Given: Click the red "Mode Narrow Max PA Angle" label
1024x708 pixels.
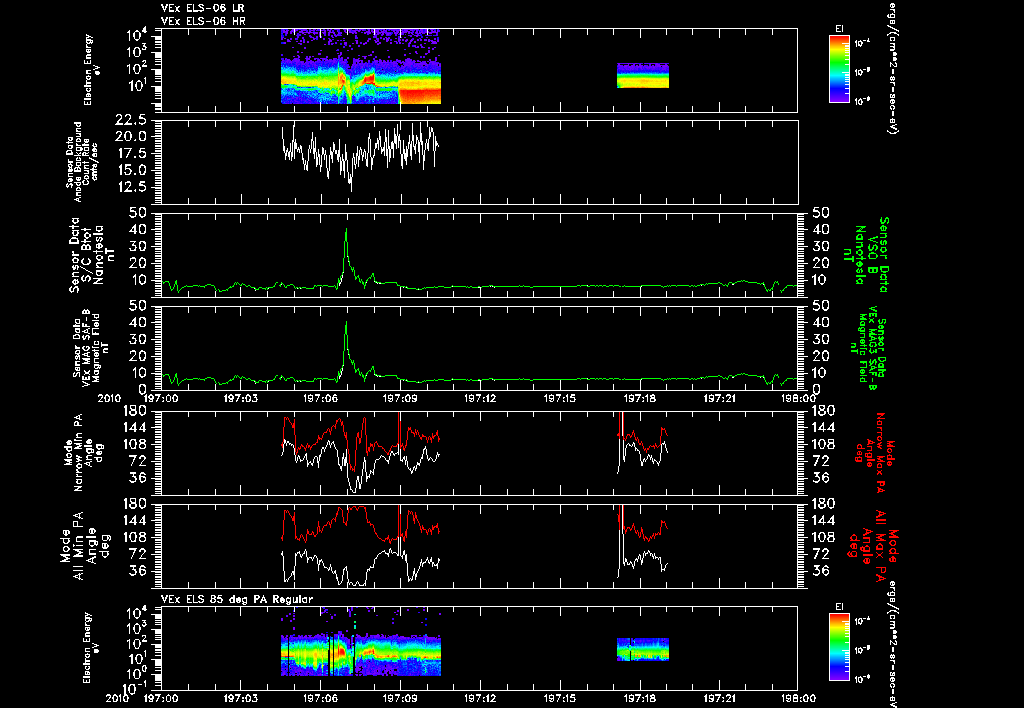Looking at the screenshot, I should [875, 453].
